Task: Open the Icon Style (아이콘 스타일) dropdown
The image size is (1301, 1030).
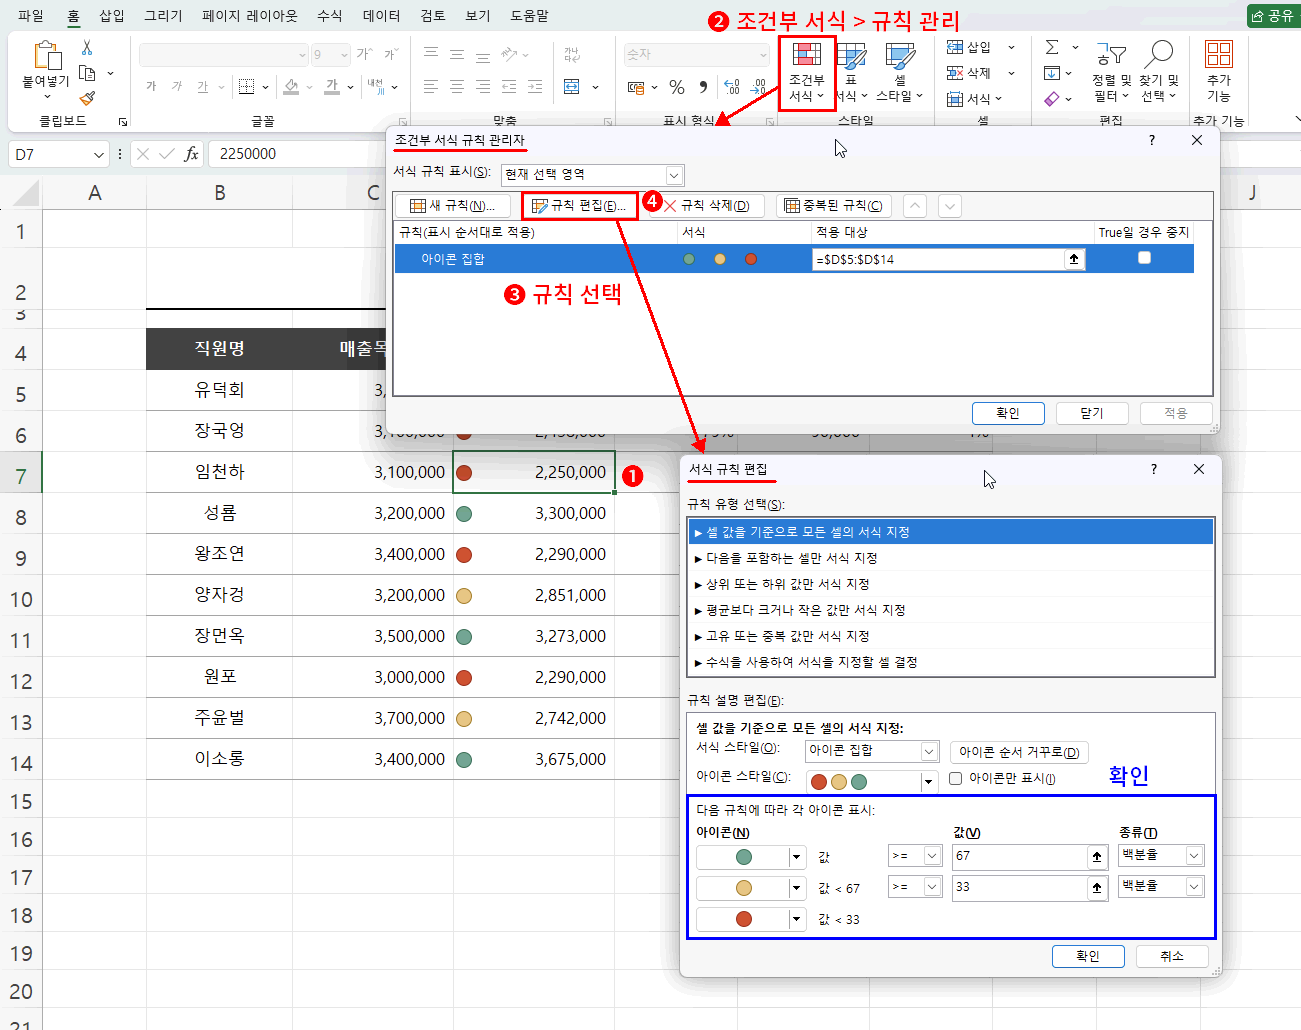Action: [x=929, y=782]
